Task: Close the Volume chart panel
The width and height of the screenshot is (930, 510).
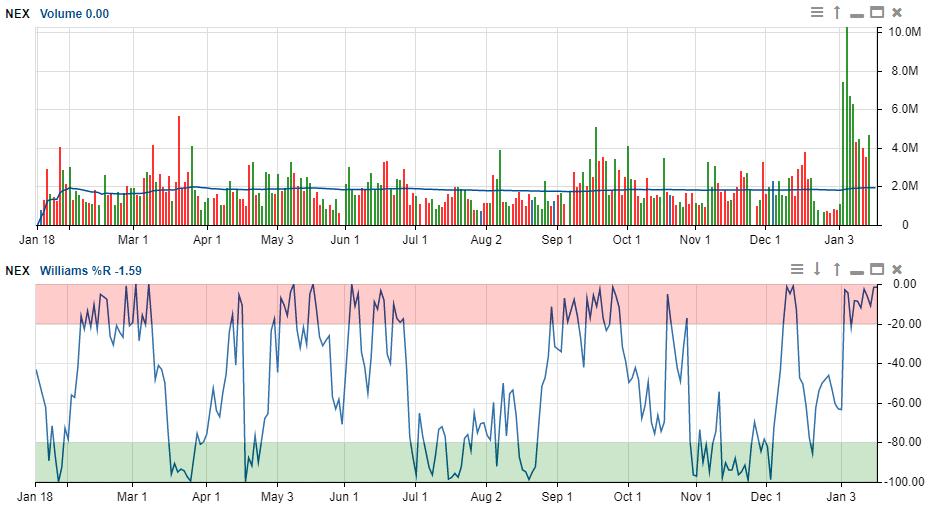Action: point(897,13)
